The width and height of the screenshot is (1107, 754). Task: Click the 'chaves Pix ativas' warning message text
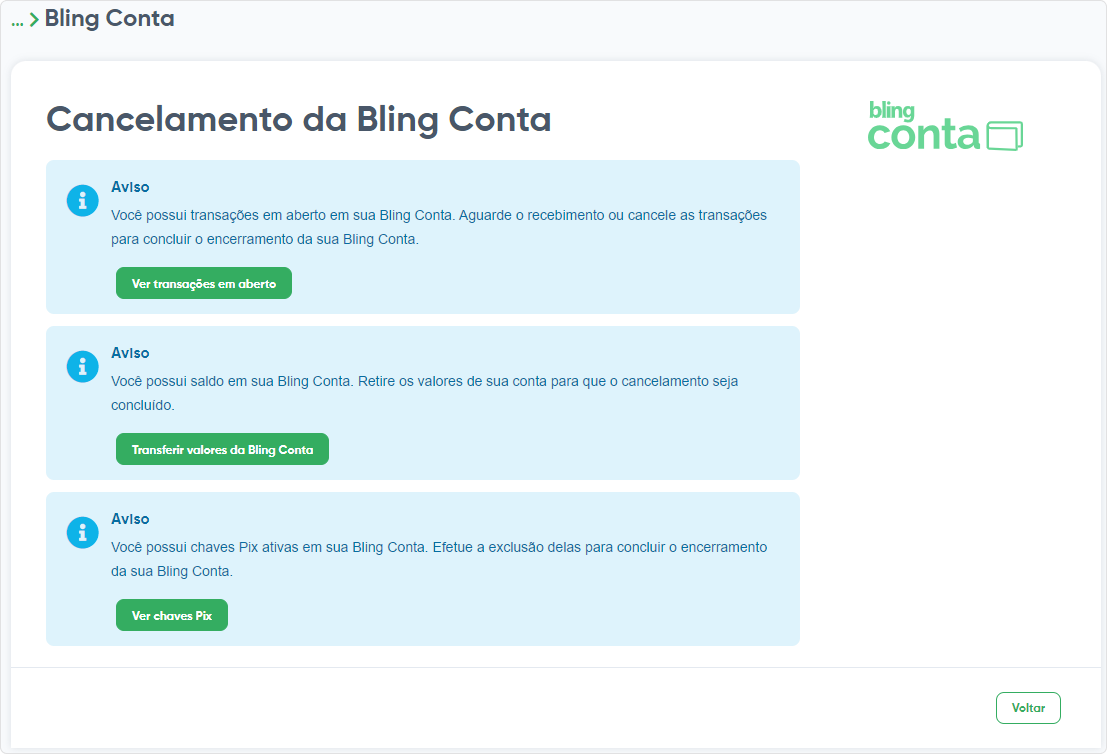438,559
